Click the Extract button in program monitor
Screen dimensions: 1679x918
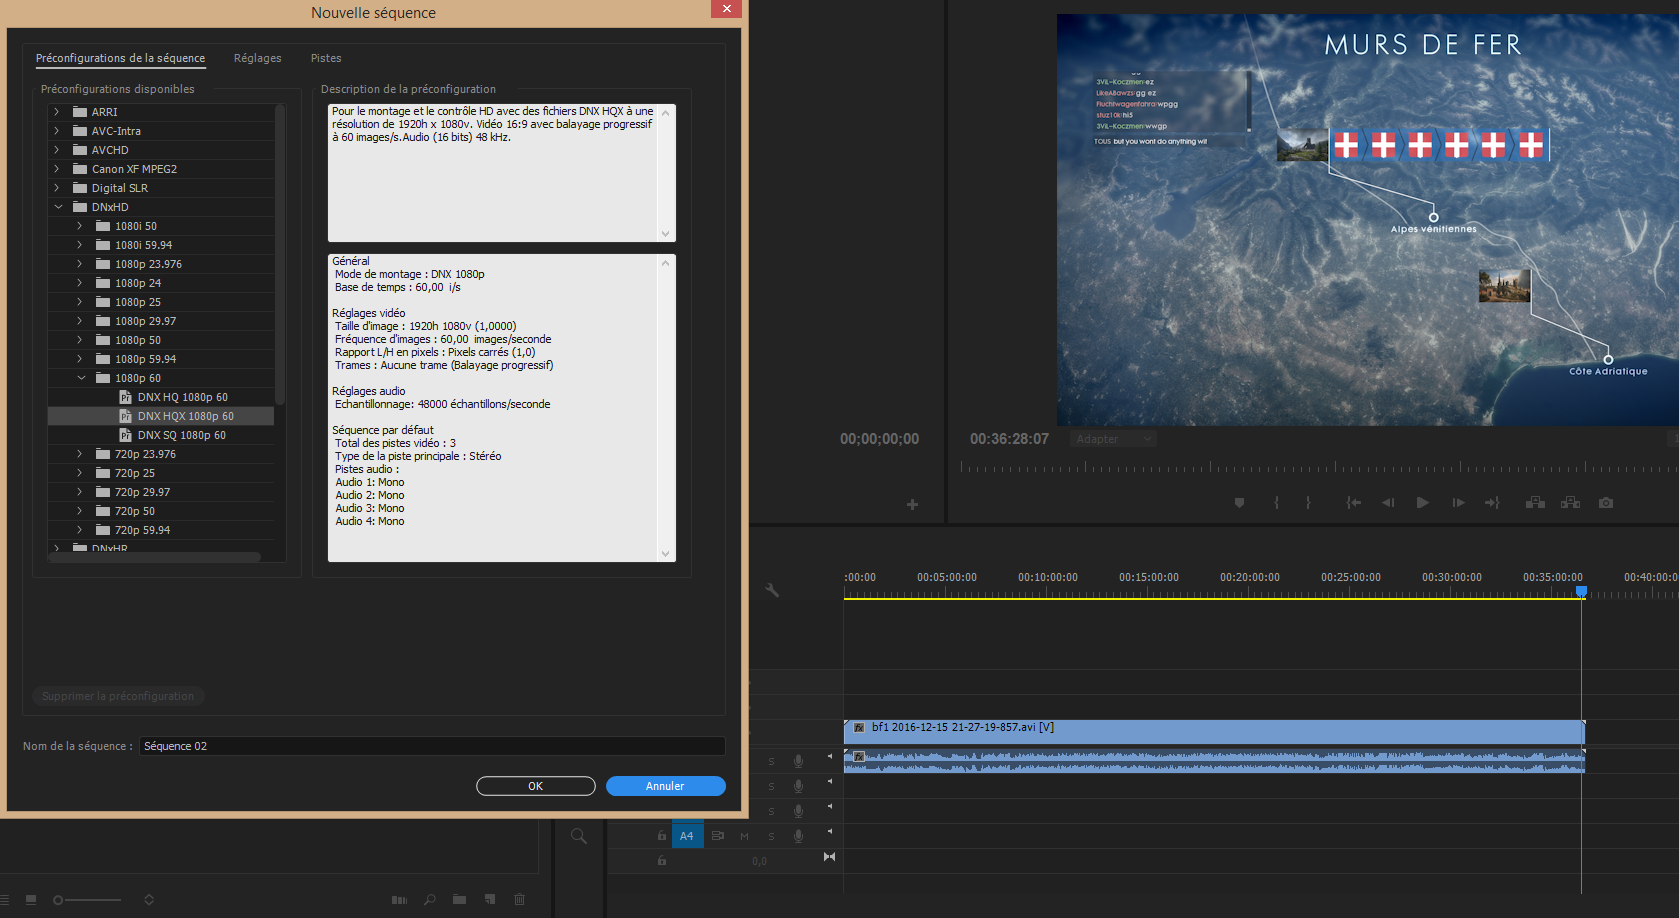click(1570, 503)
